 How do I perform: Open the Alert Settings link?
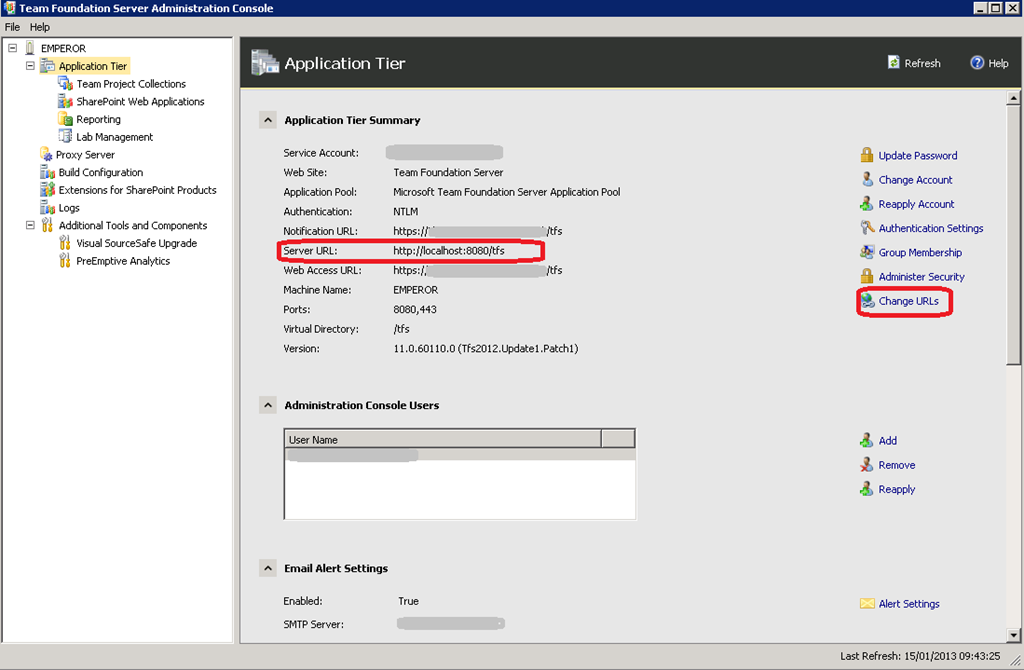point(909,604)
